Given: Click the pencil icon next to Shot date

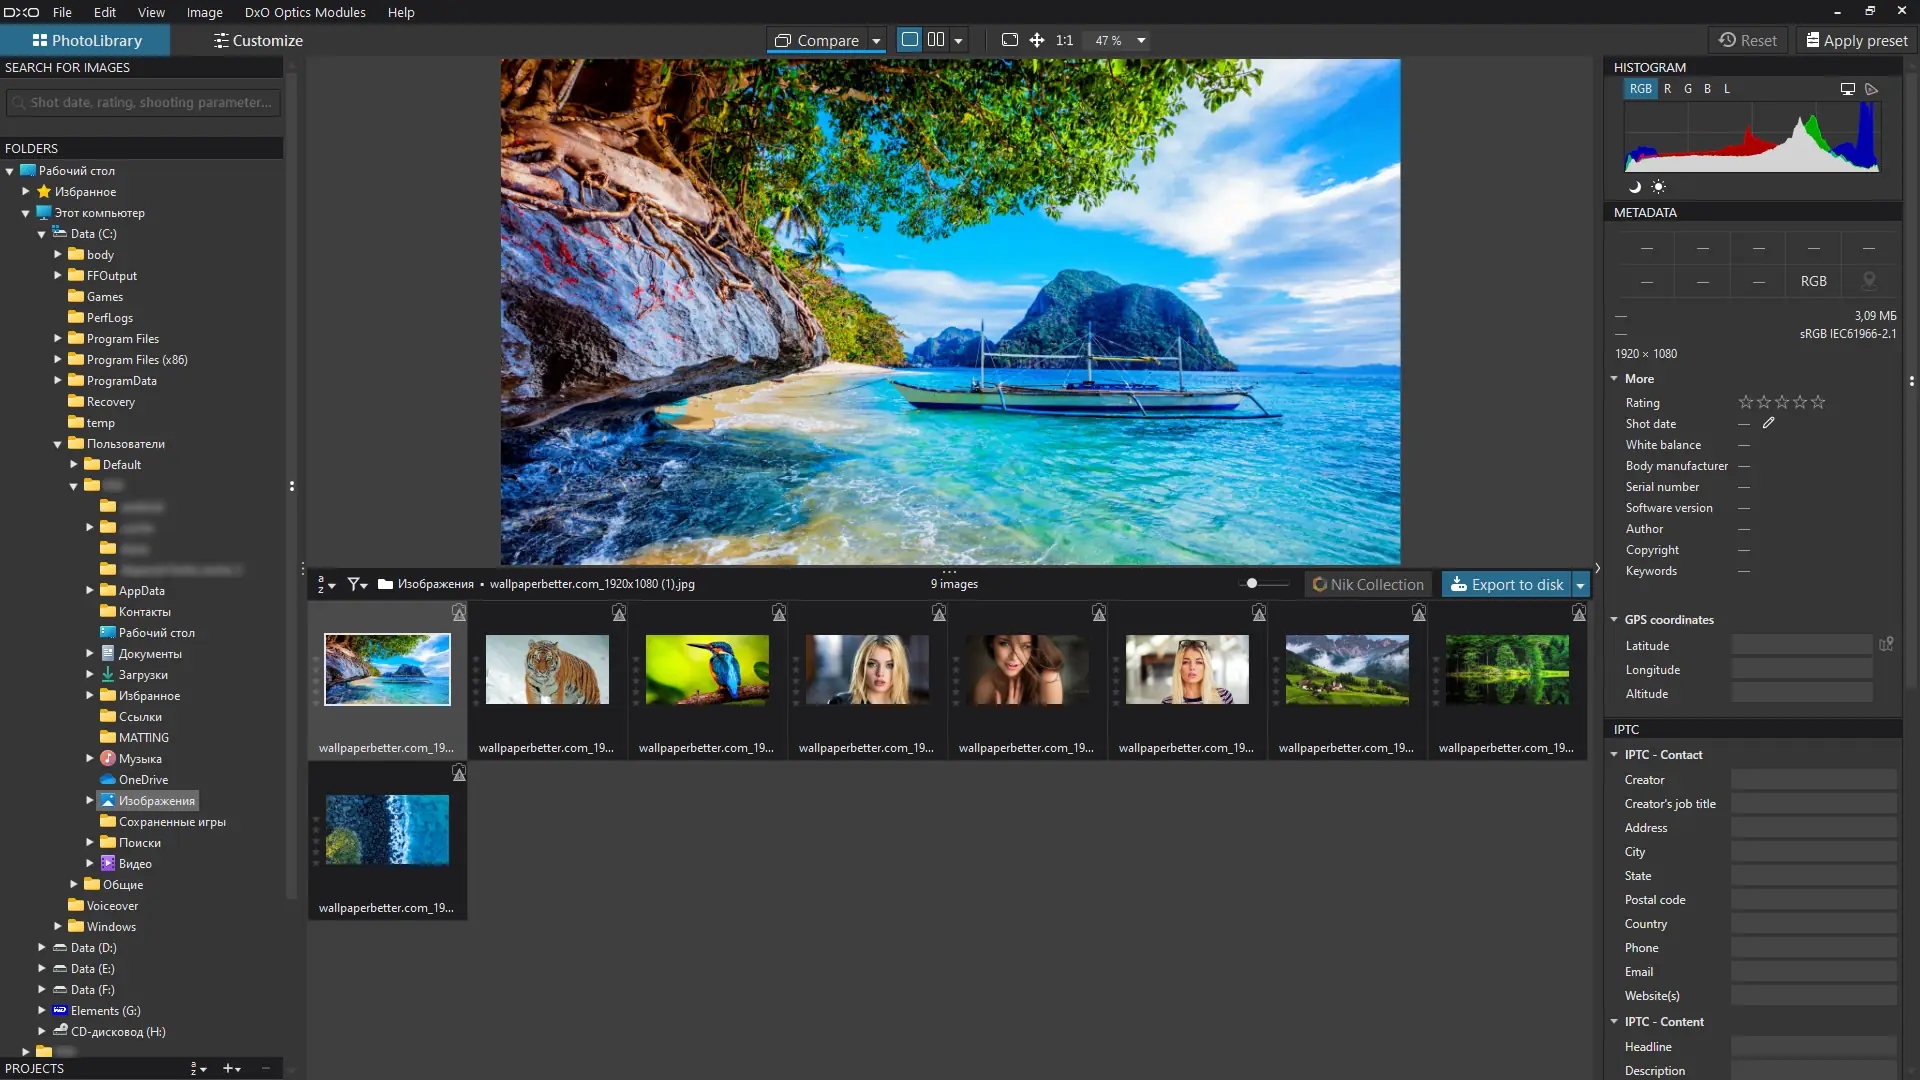Looking at the screenshot, I should [1768, 424].
